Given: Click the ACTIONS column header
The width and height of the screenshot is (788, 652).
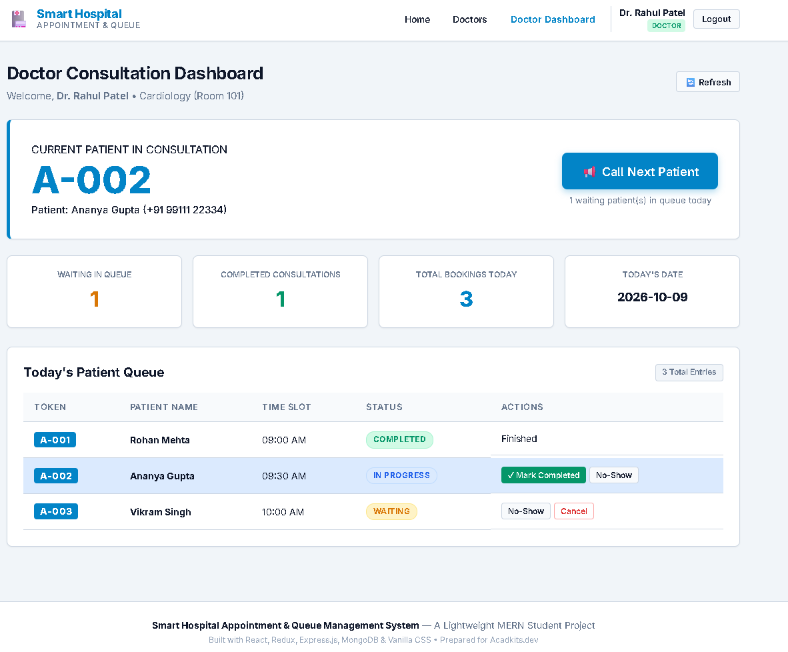Looking at the screenshot, I should click(x=522, y=407).
